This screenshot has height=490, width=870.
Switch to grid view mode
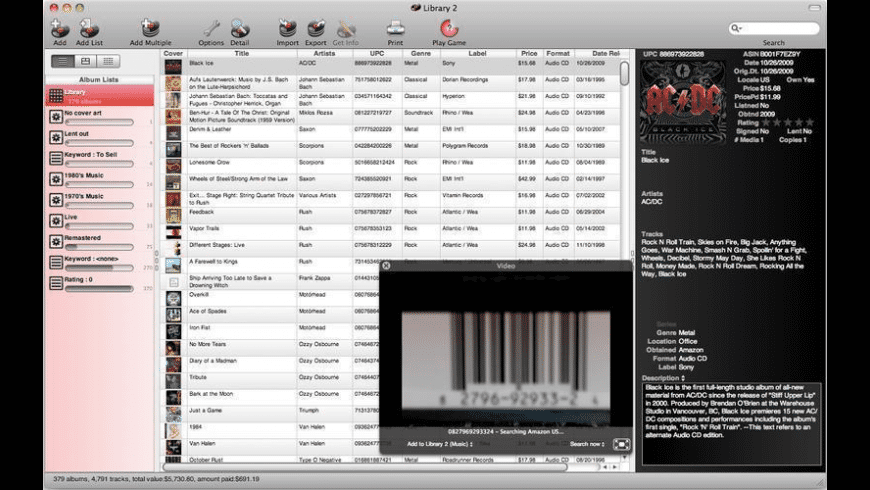pyautogui.click(x=107, y=62)
